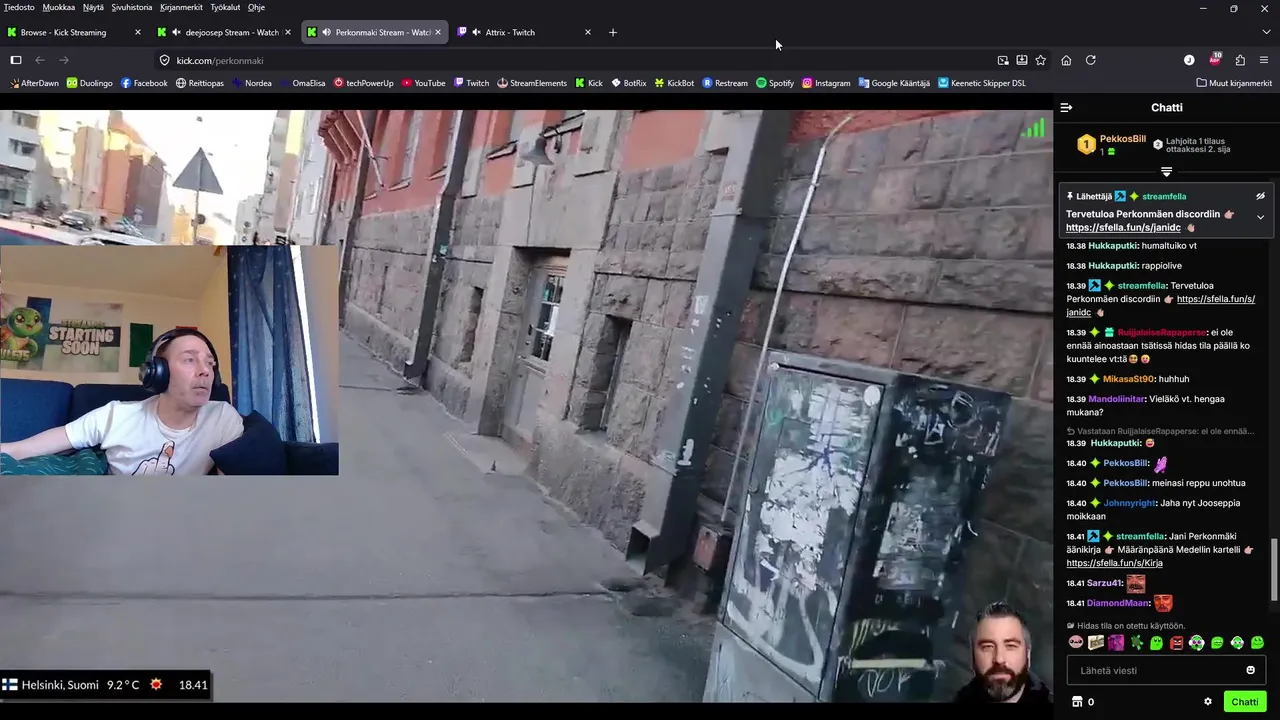This screenshot has height=720, width=1280.
Task: Expand pinned streamfella message chevron
Action: click(x=1260, y=217)
